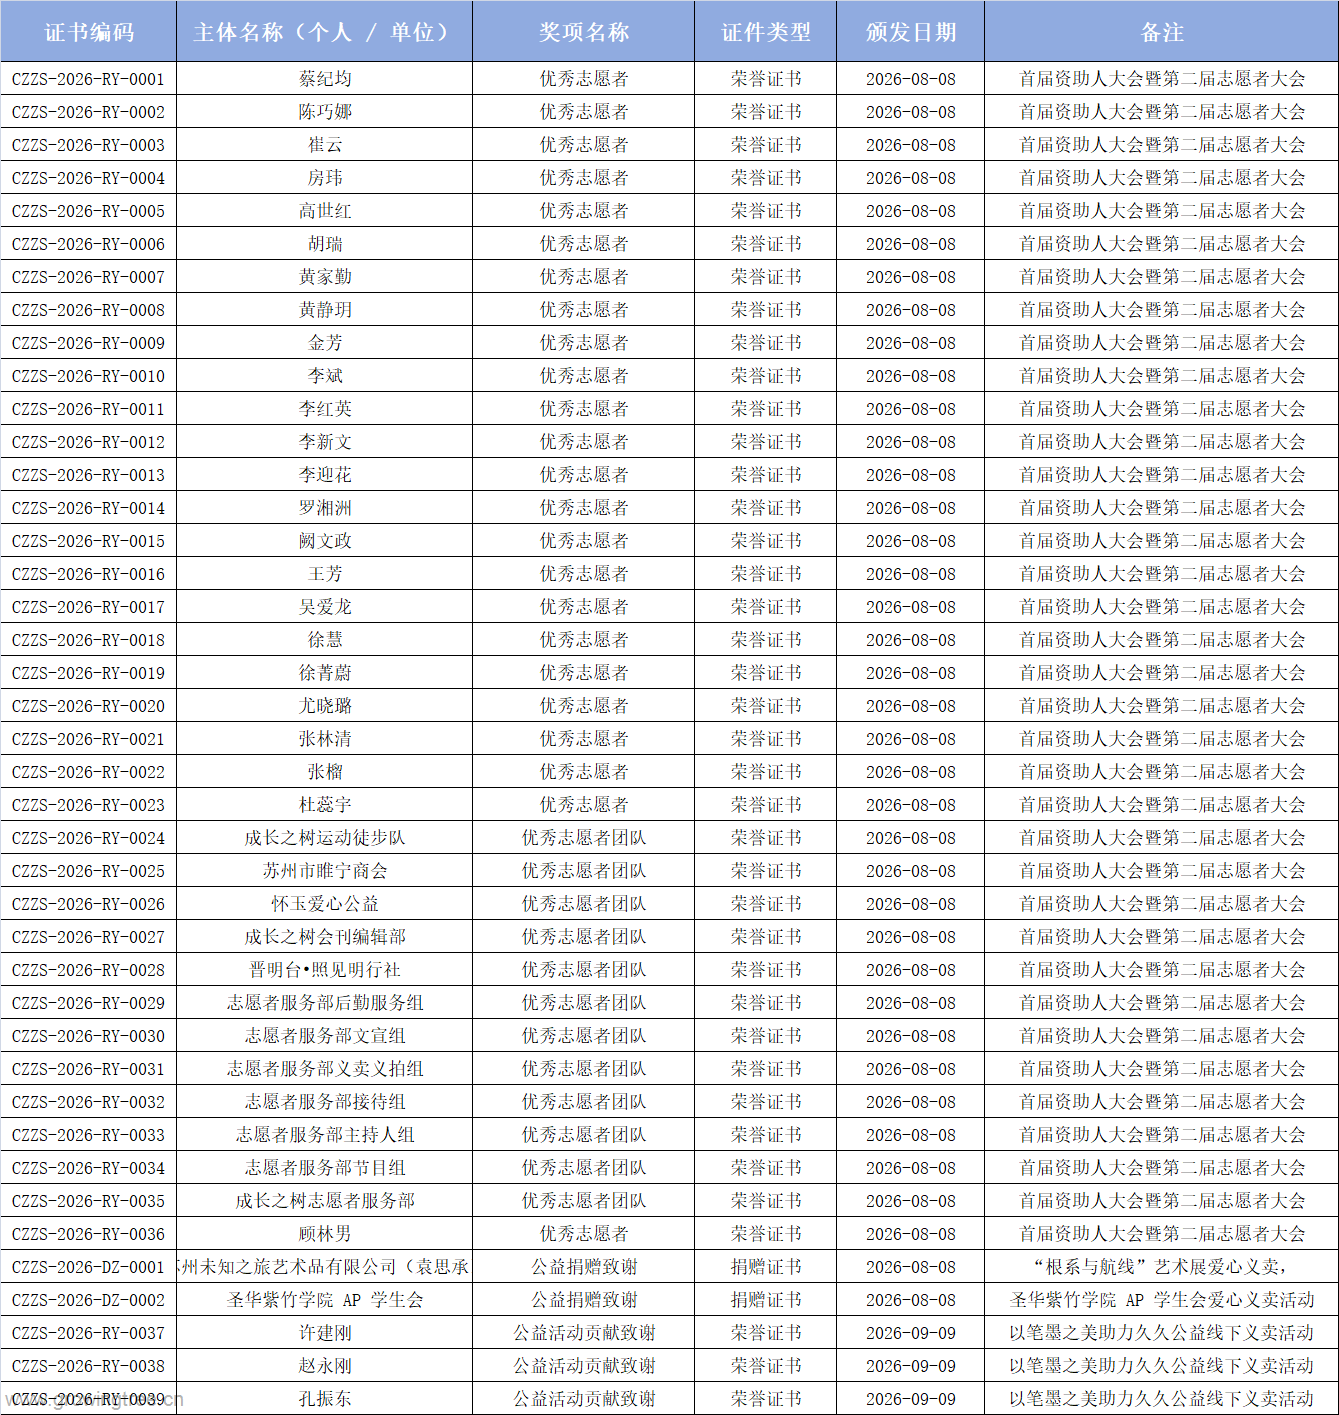Select the 证件类型 column header
This screenshot has height=1415, width=1339.
[765, 32]
